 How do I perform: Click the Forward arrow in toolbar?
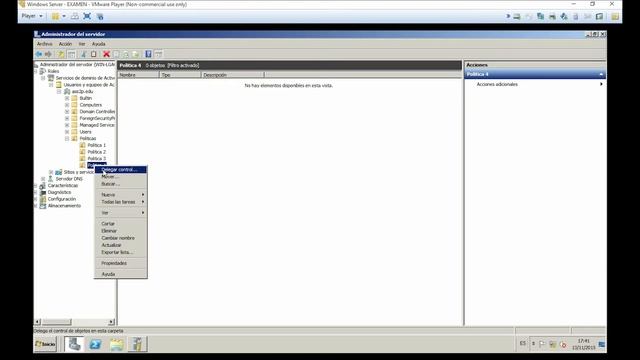point(48,54)
